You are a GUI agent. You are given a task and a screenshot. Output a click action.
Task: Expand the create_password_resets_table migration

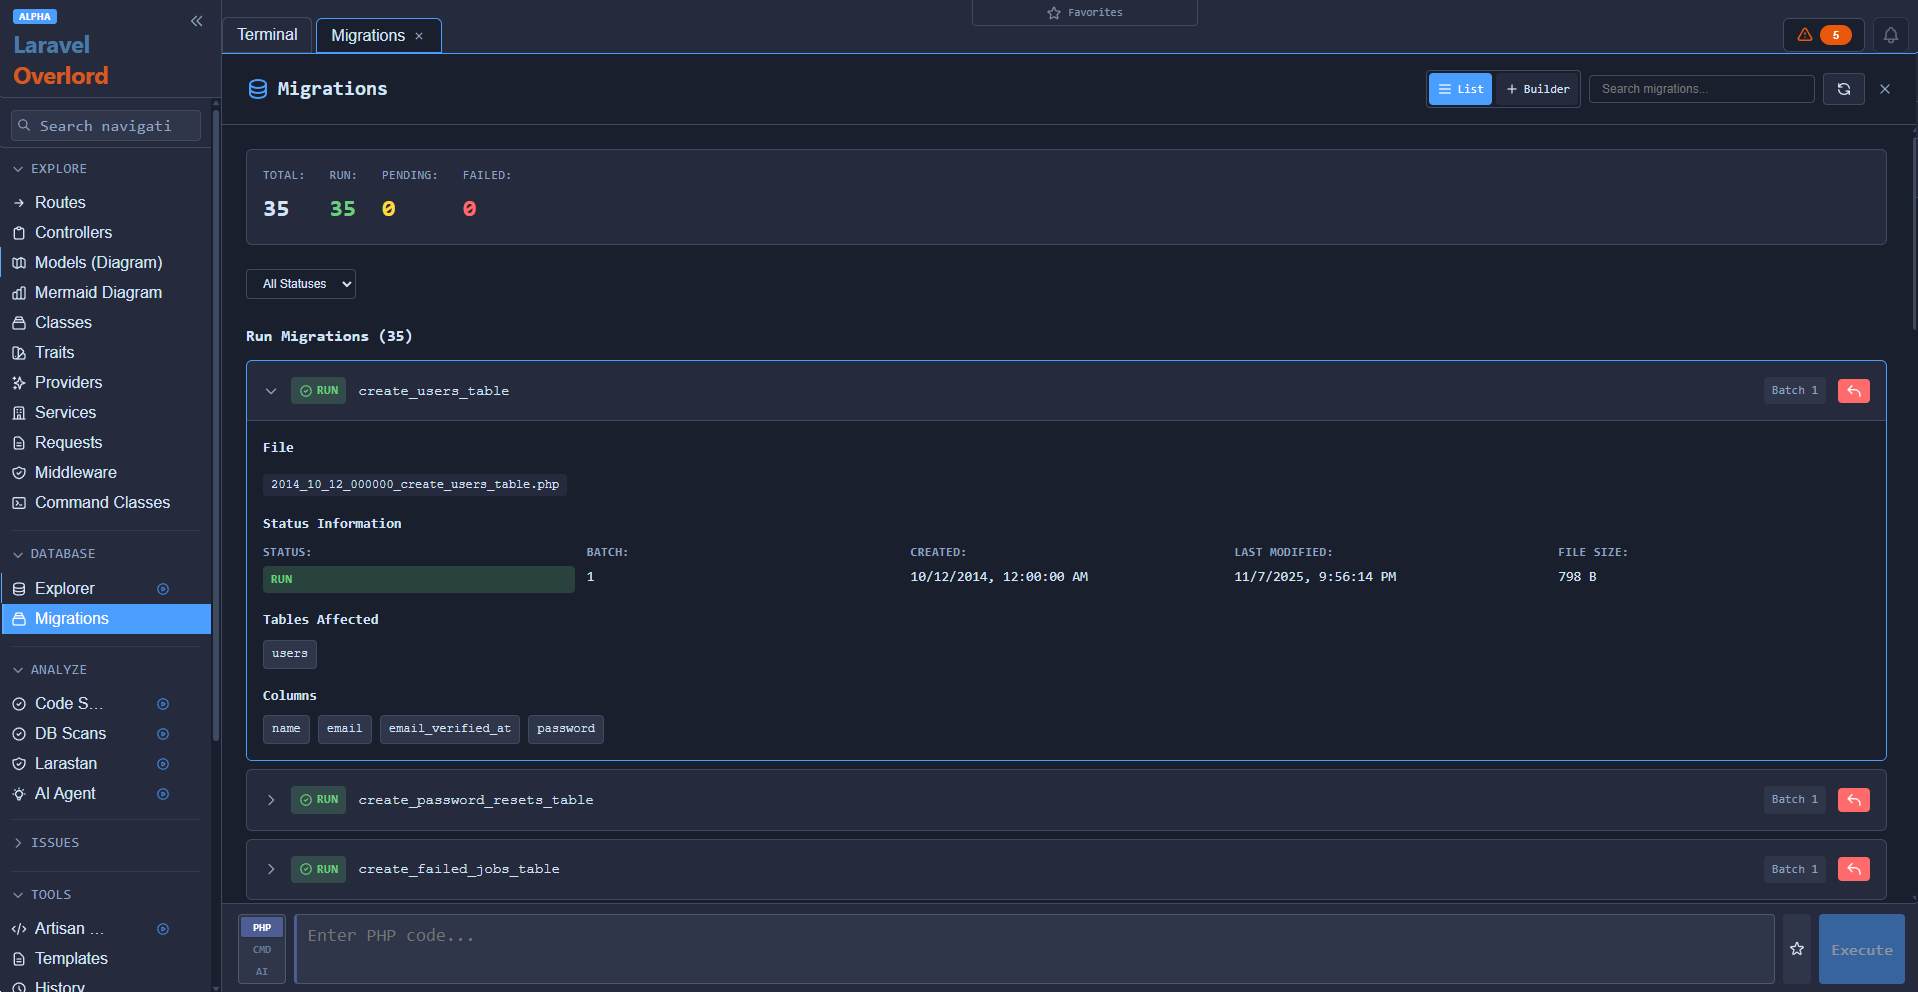270,800
